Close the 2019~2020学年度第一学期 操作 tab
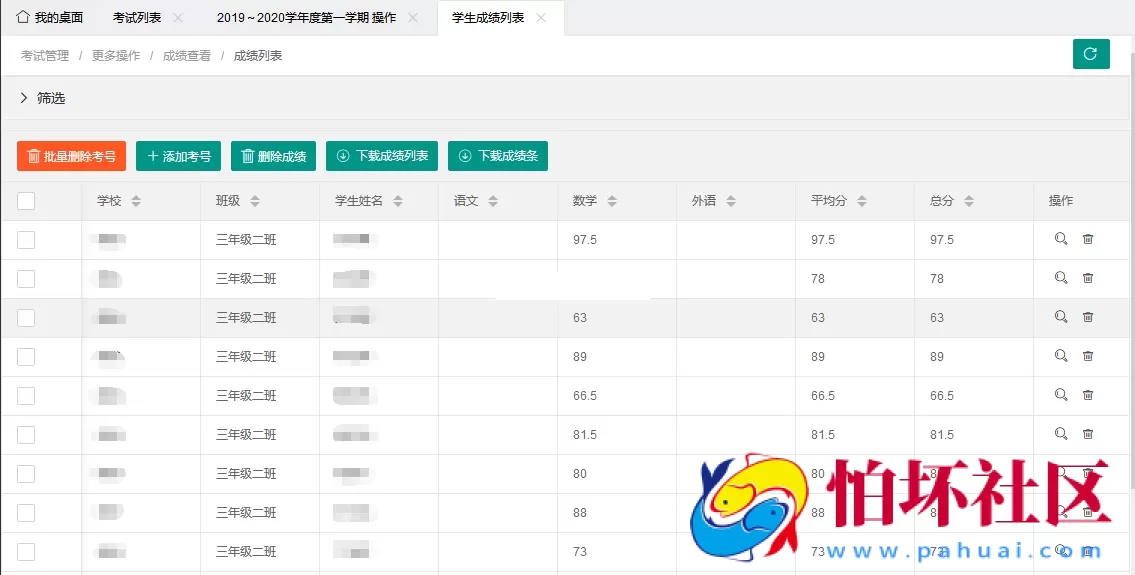Image resolution: width=1135 pixels, height=575 pixels. 413,17
